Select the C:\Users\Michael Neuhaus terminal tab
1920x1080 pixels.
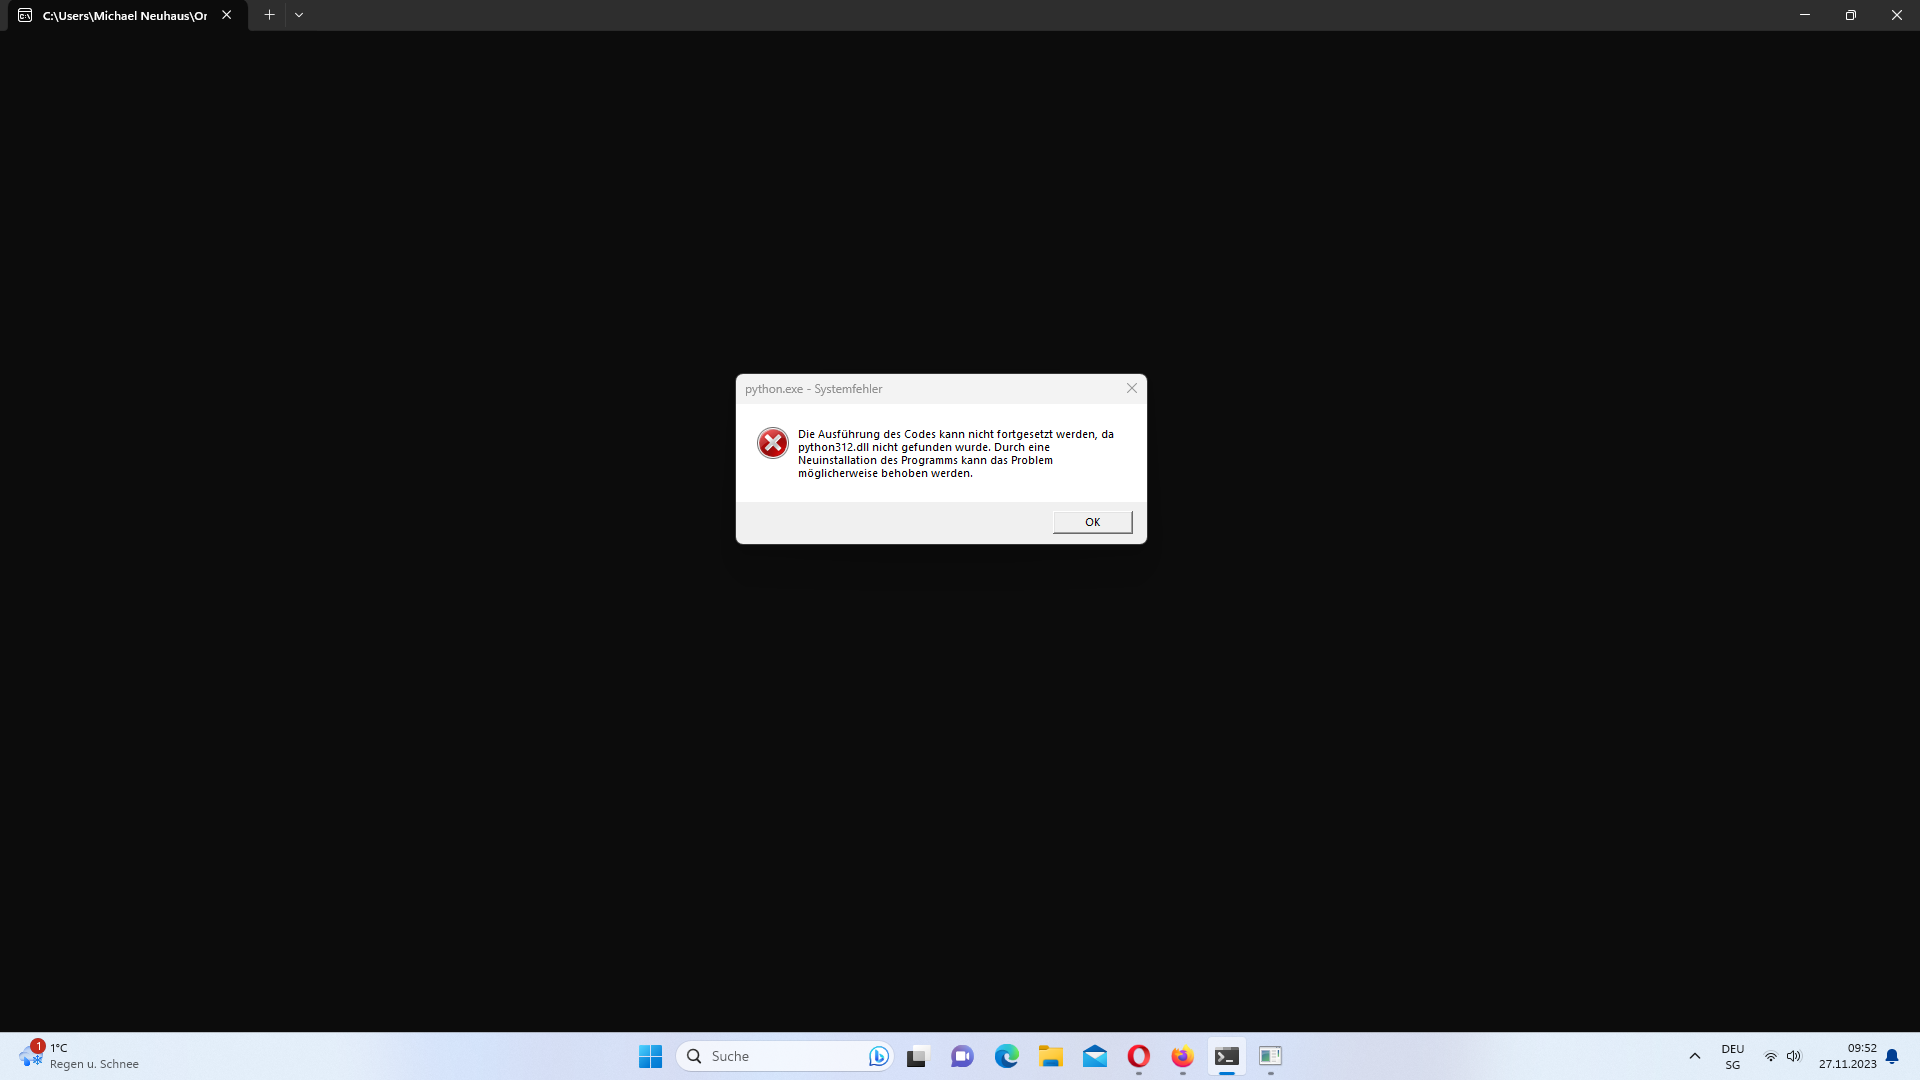(124, 15)
